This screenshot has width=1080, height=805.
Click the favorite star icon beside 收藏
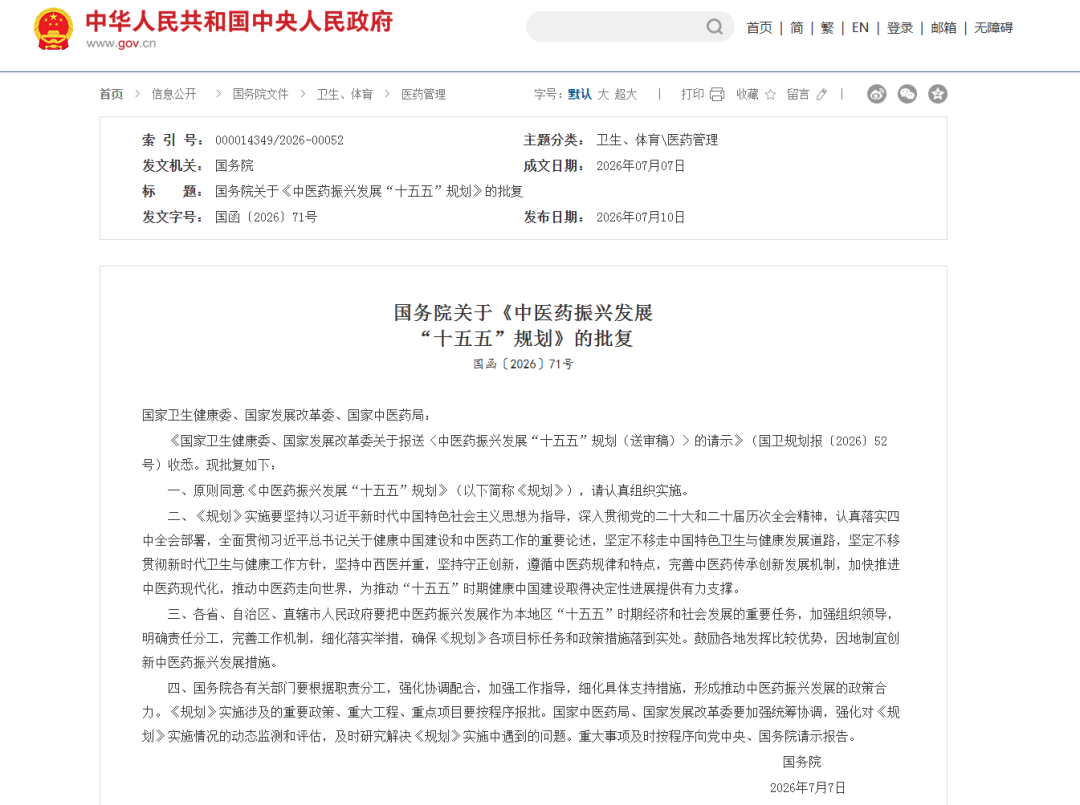pyautogui.click(x=770, y=94)
